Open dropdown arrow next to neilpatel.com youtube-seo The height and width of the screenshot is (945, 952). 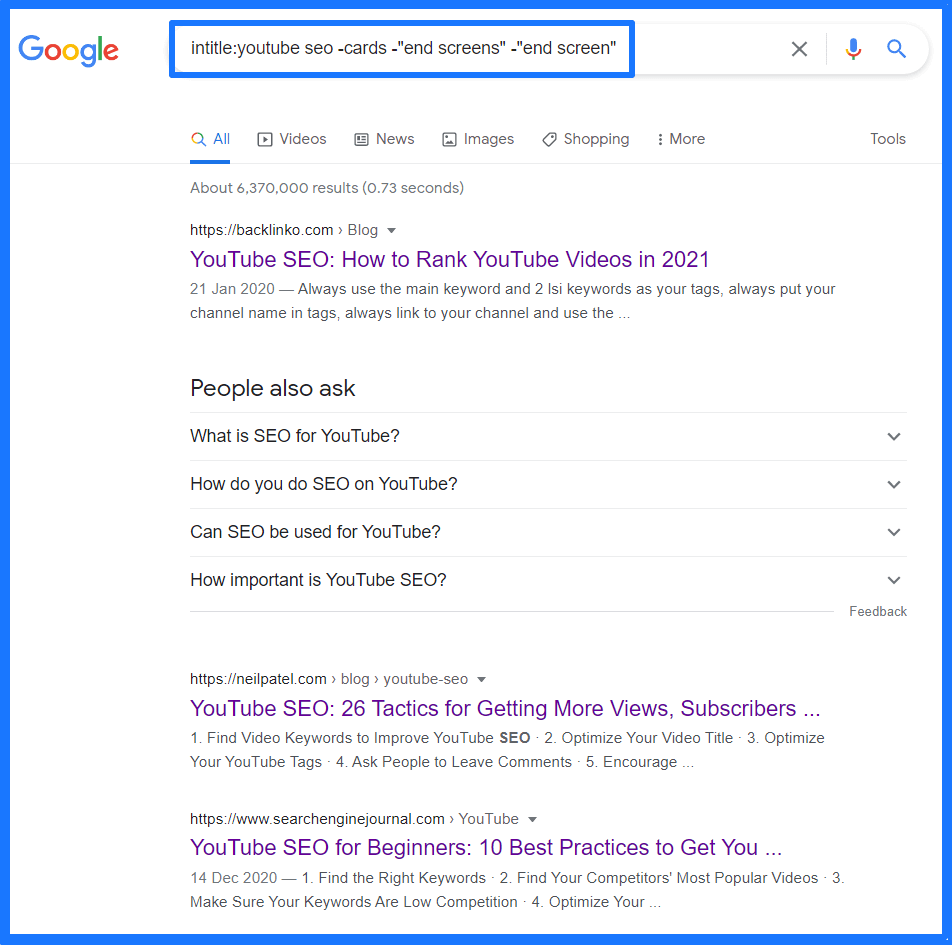point(481,680)
